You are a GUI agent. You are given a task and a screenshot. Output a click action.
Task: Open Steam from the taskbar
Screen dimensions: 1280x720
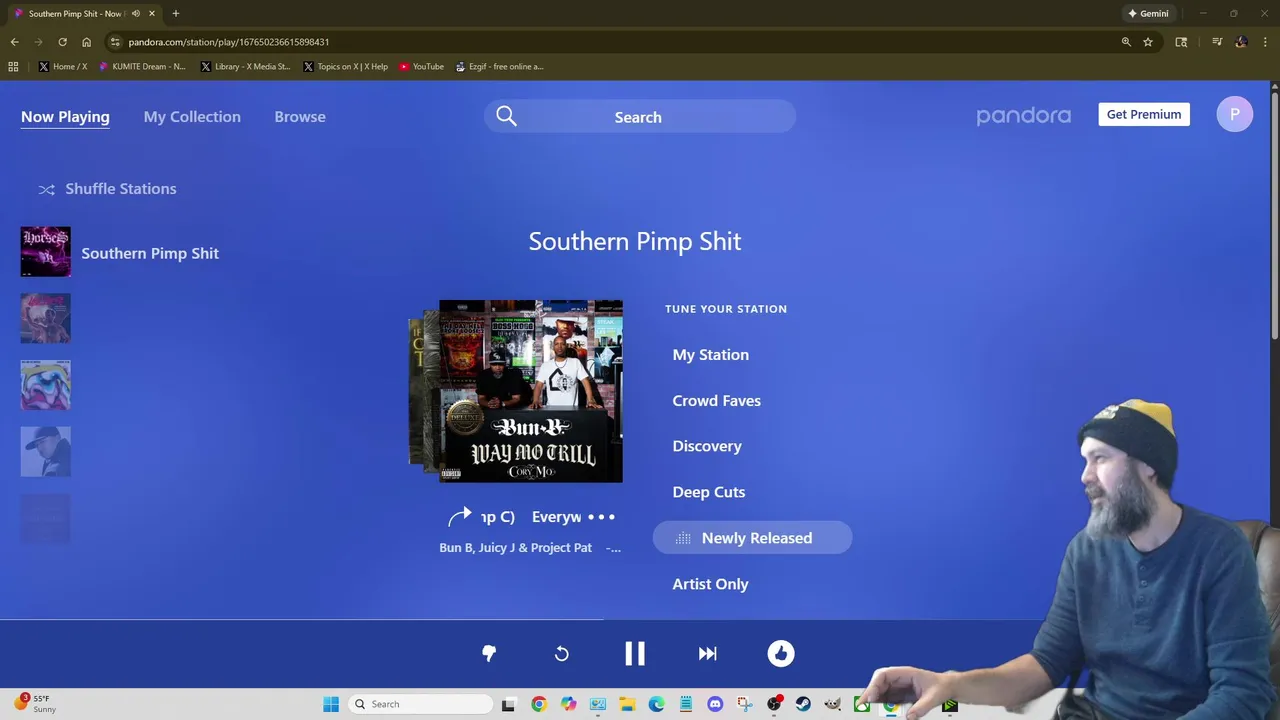coord(803,704)
